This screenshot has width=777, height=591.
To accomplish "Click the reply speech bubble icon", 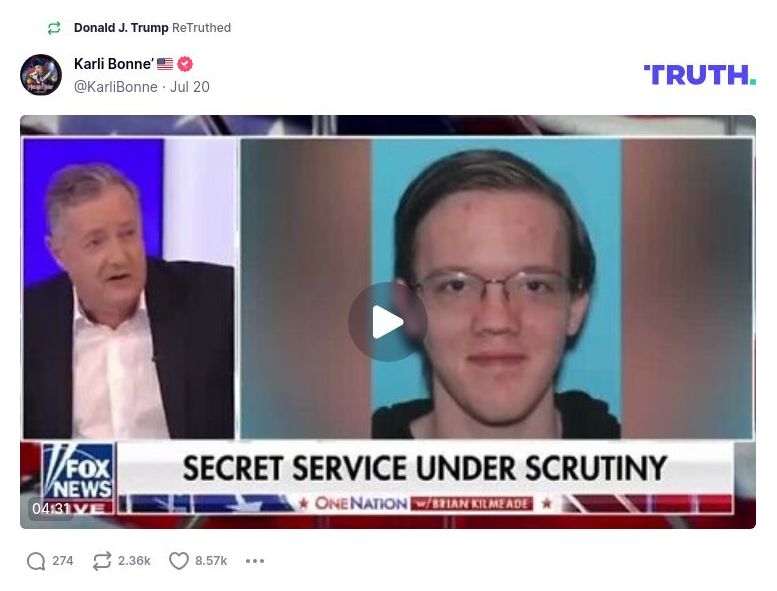I will (x=36, y=561).
